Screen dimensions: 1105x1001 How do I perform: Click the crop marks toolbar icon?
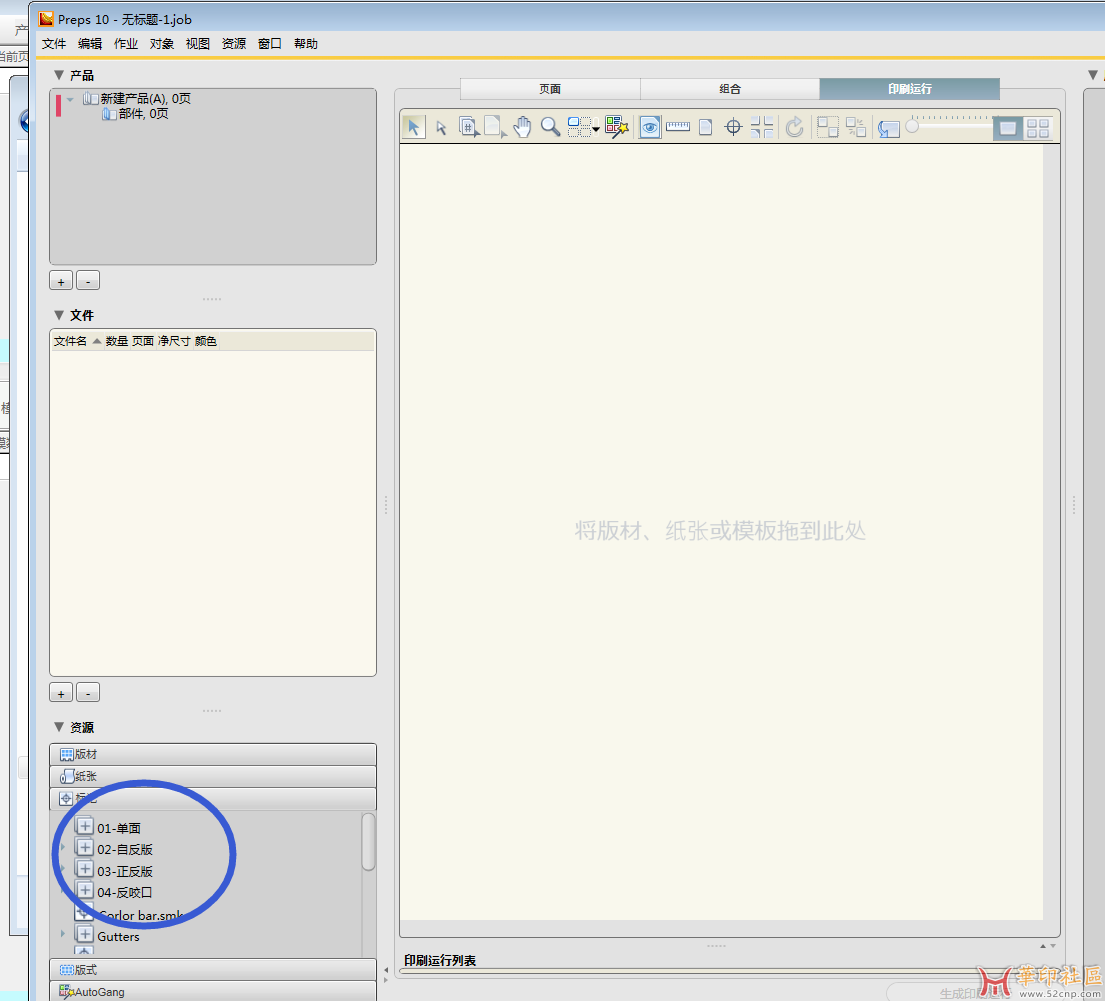[762, 127]
